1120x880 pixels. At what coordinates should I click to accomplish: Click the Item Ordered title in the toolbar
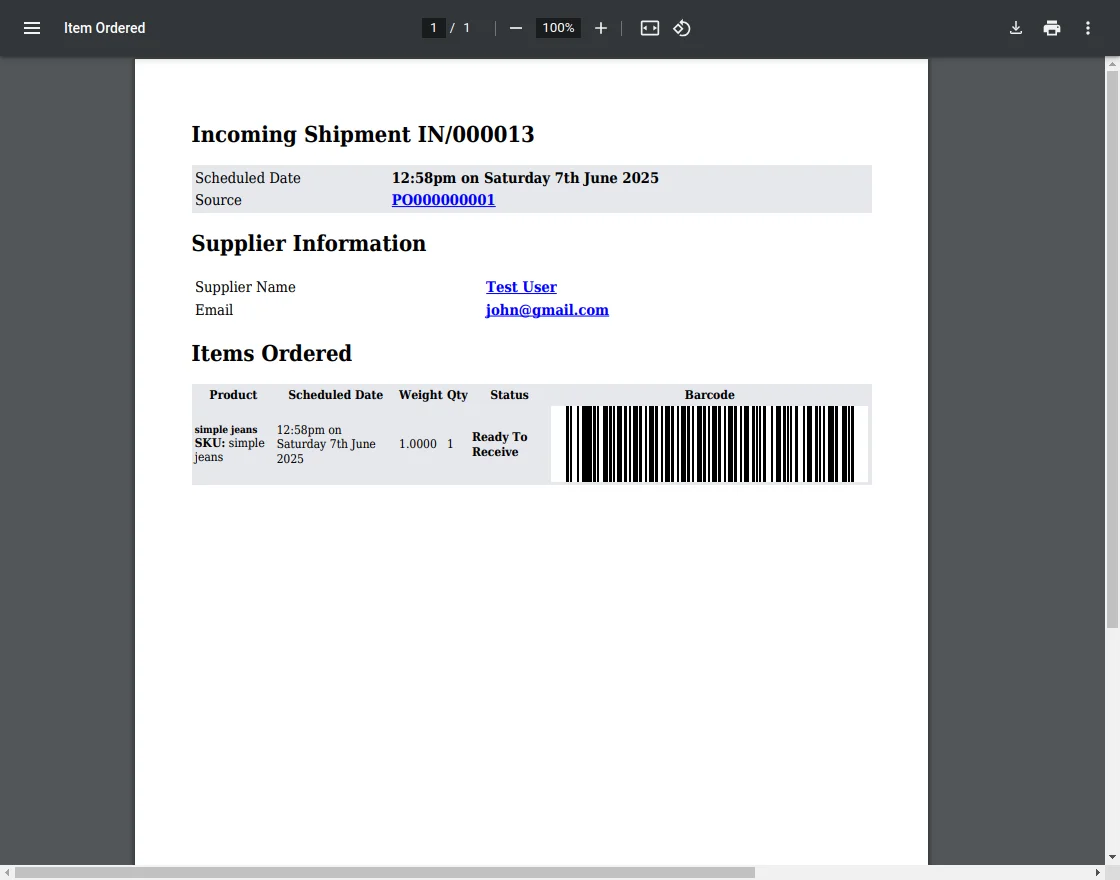pyautogui.click(x=104, y=28)
